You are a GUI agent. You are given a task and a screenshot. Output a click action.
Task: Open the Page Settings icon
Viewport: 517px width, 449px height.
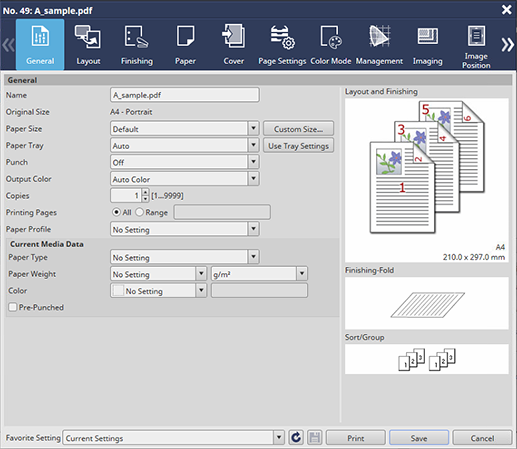pos(282,37)
